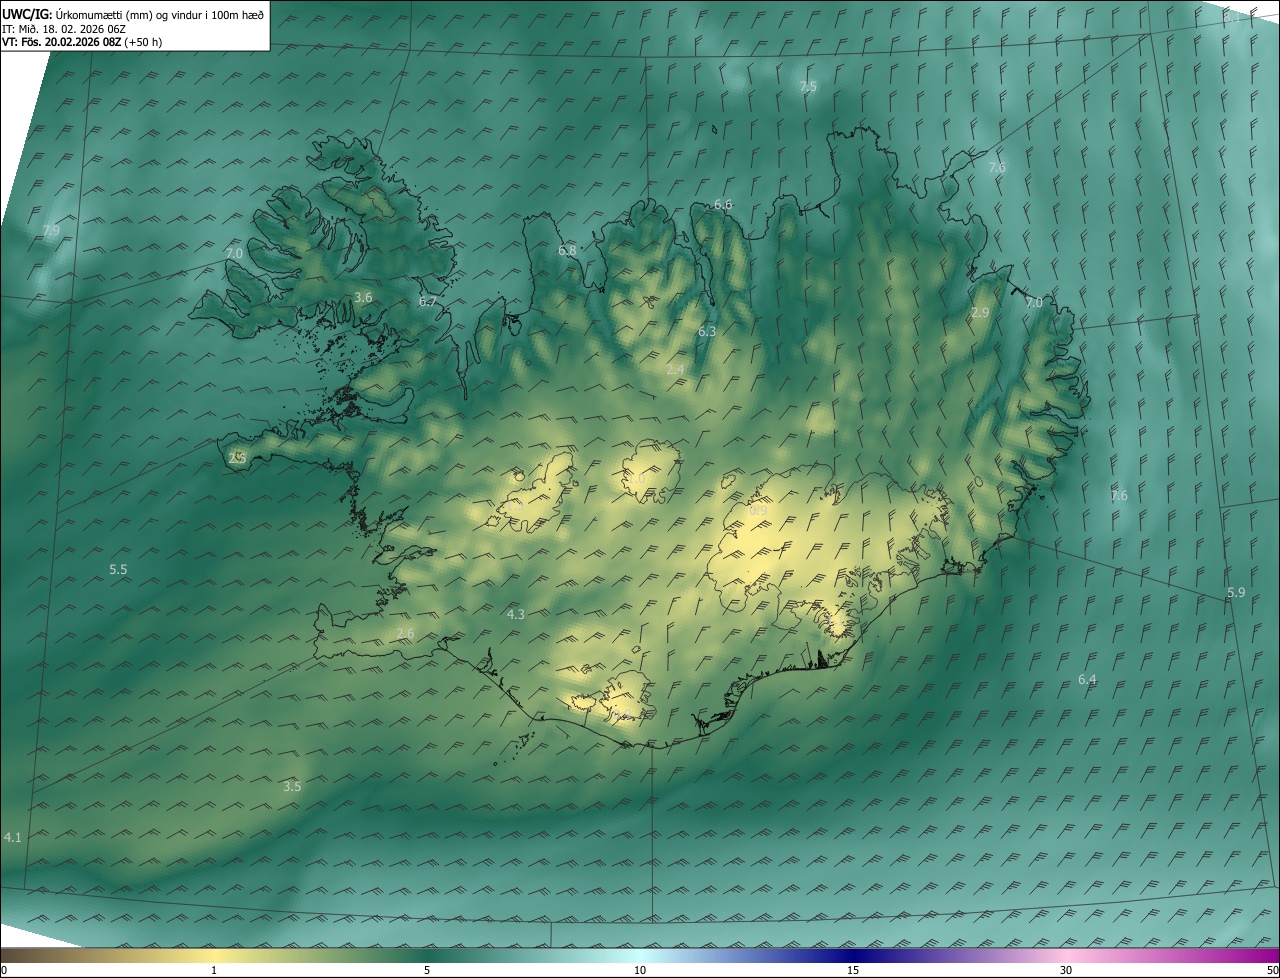
Task: Click the map value 2.6
Action: [405, 633]
